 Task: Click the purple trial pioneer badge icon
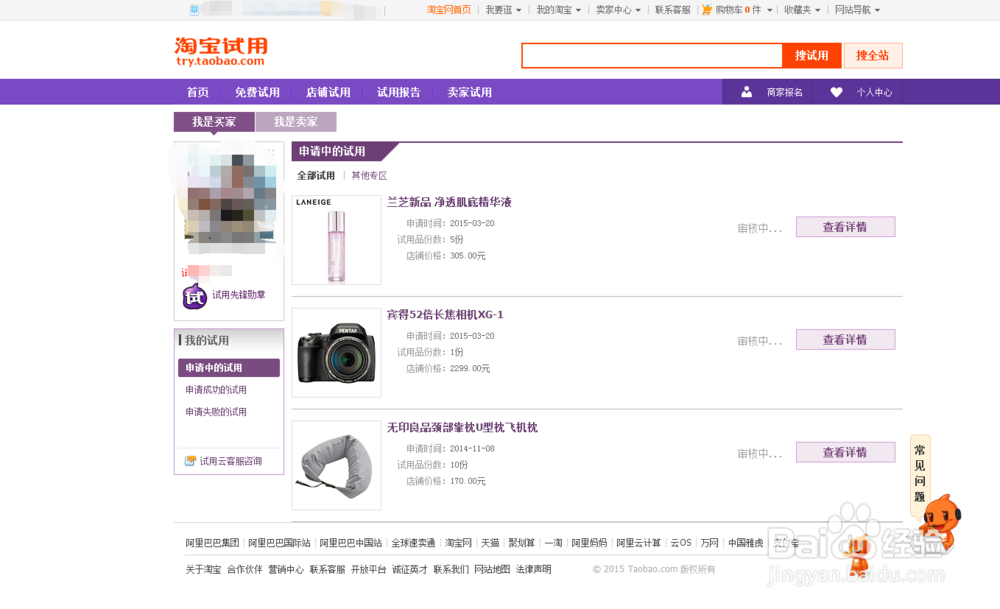pyautogui.click(x=195, y=296)
